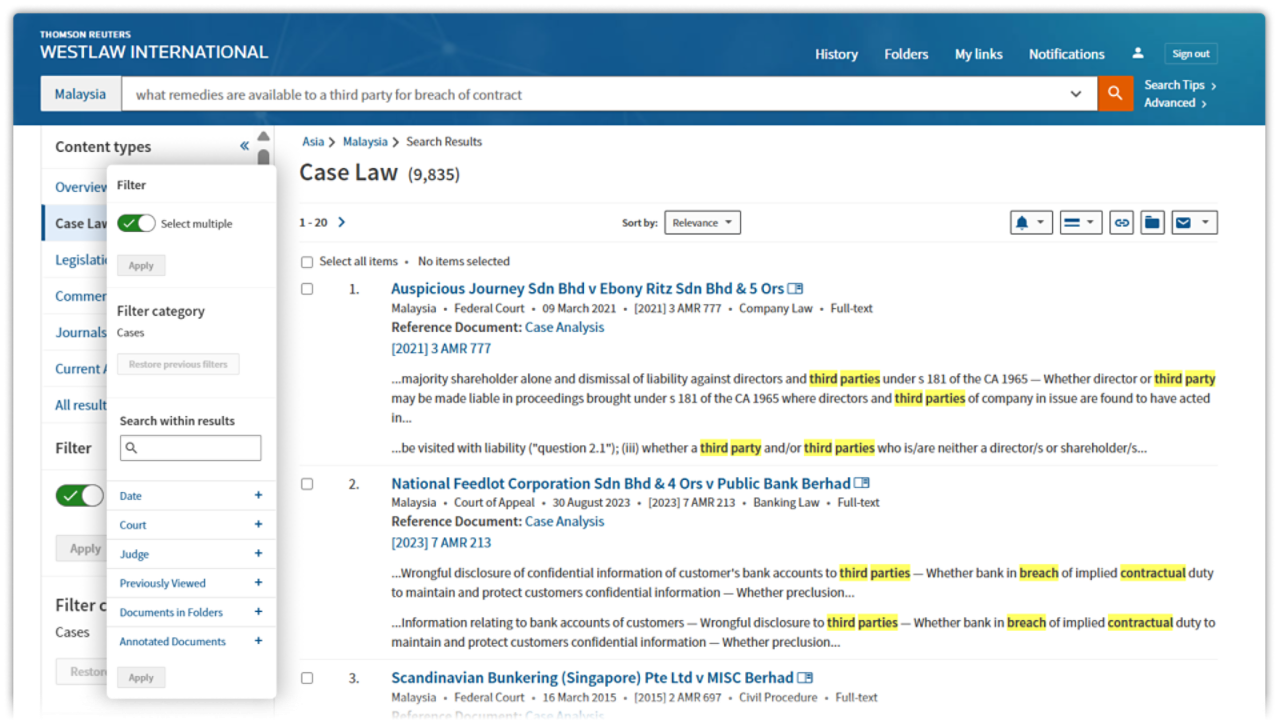
Task: Click the copy link icon
Action: 1122,223
